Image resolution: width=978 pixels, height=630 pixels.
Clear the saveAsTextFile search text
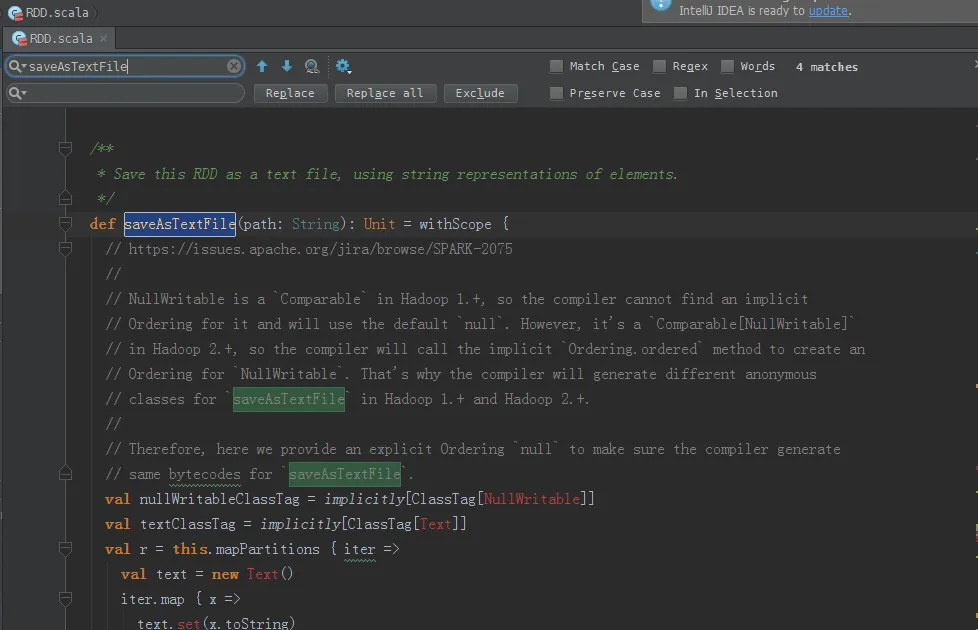pos(233,66)
